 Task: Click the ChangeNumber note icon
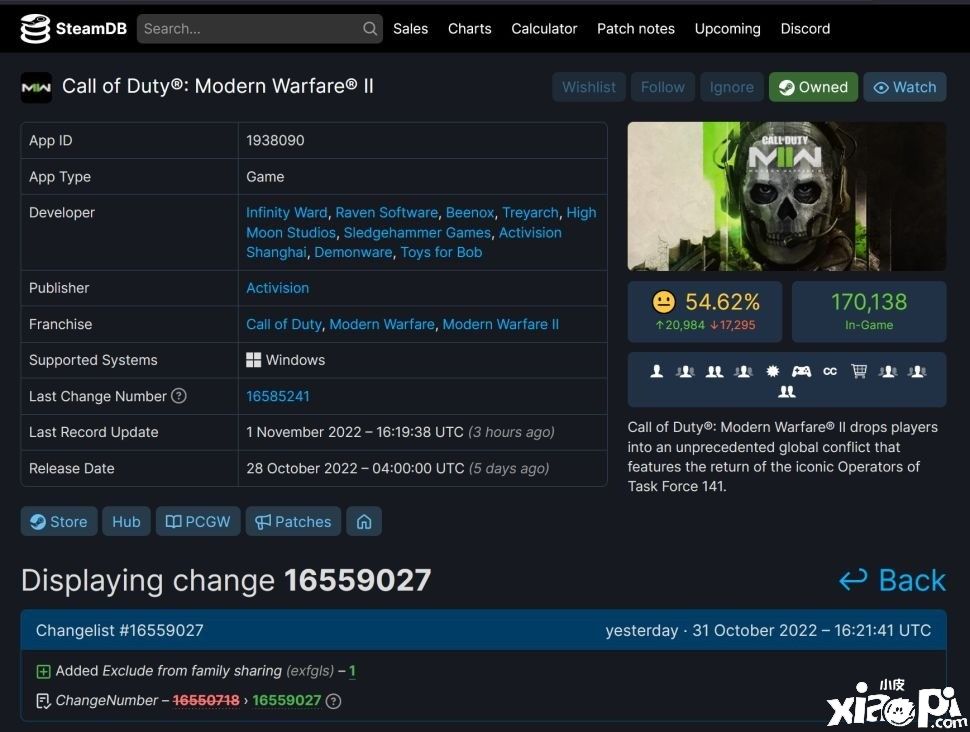[x=43, y=701]
